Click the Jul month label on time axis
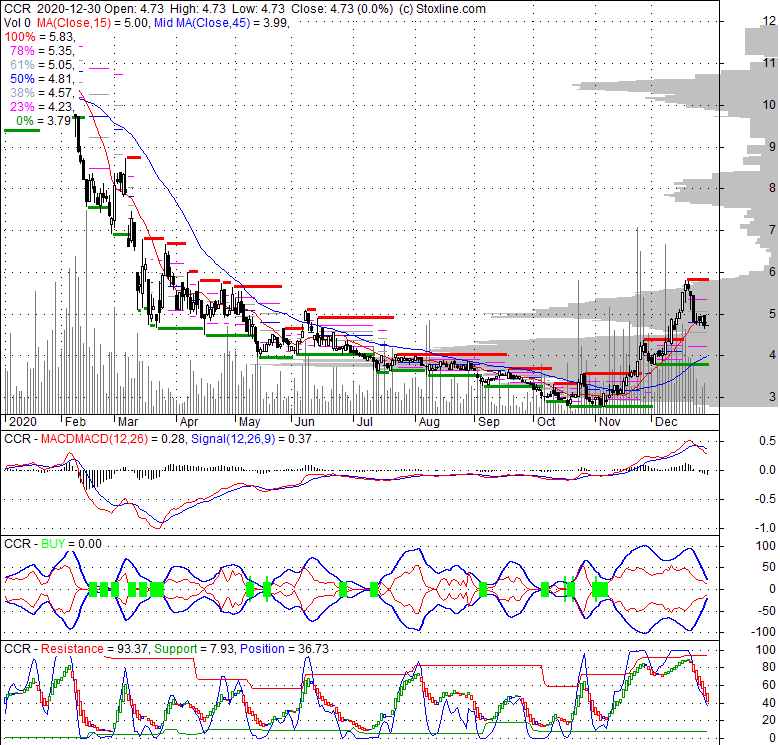The width and height of the screenshot is (780, 745). pos(365,422)
